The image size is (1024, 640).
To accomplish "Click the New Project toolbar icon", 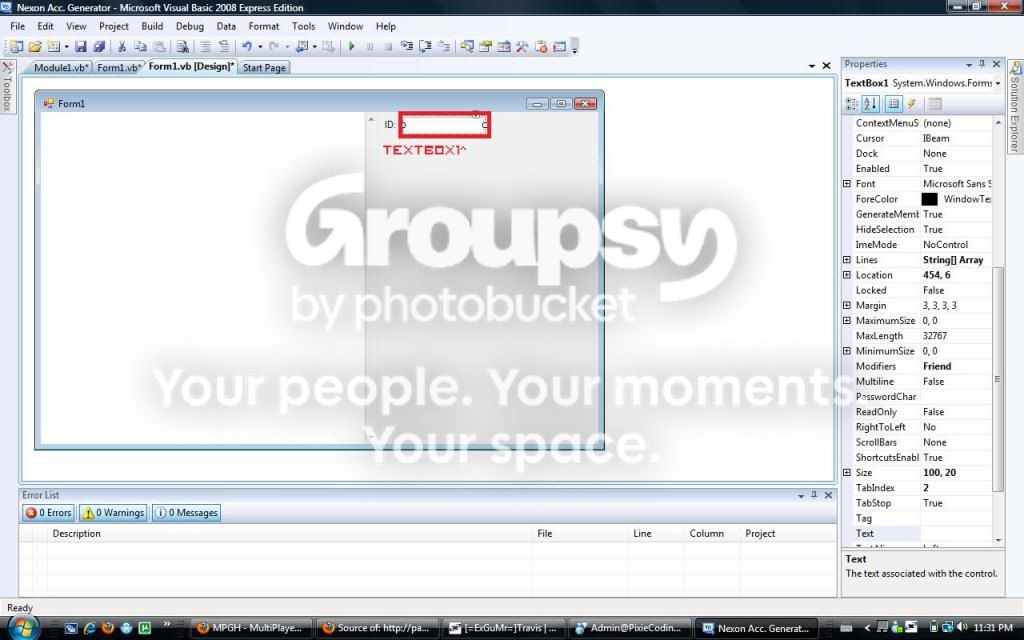I will pyautogui.click(x=16, y=46).
